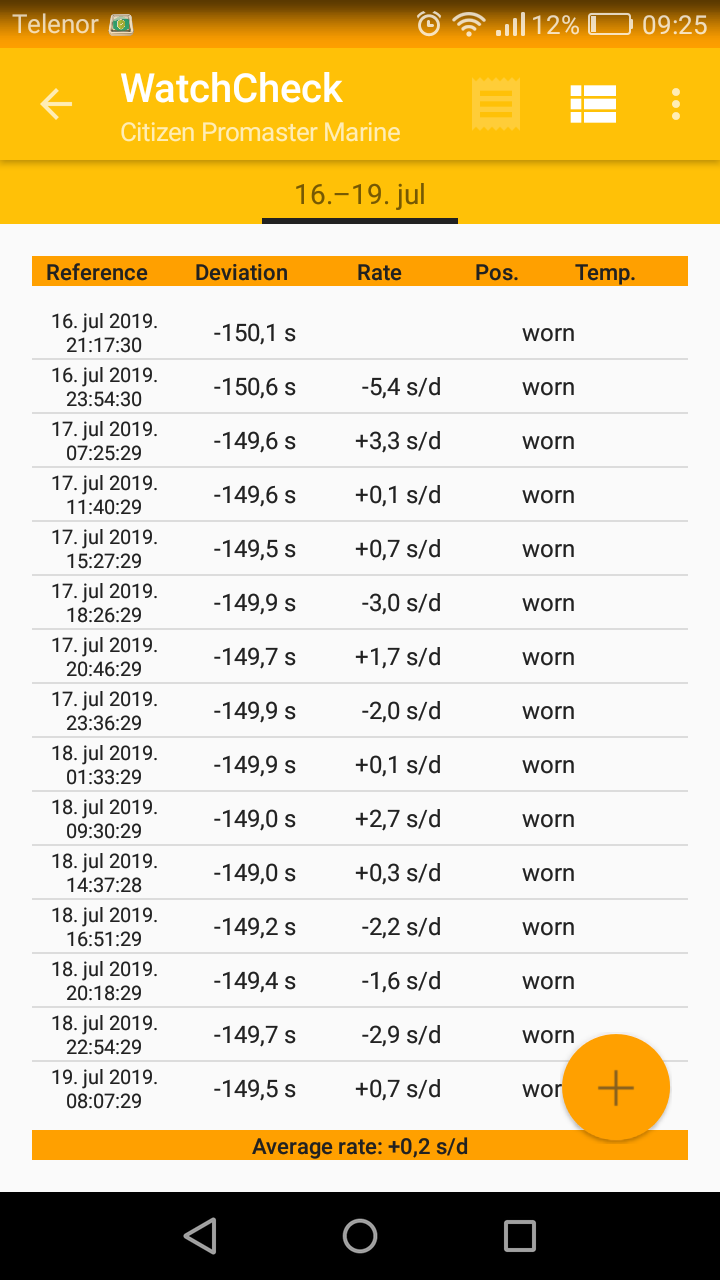The height and width of the screenshot is (1280, 720).
Task: Tap the Deviation column header
Action: 241,272
